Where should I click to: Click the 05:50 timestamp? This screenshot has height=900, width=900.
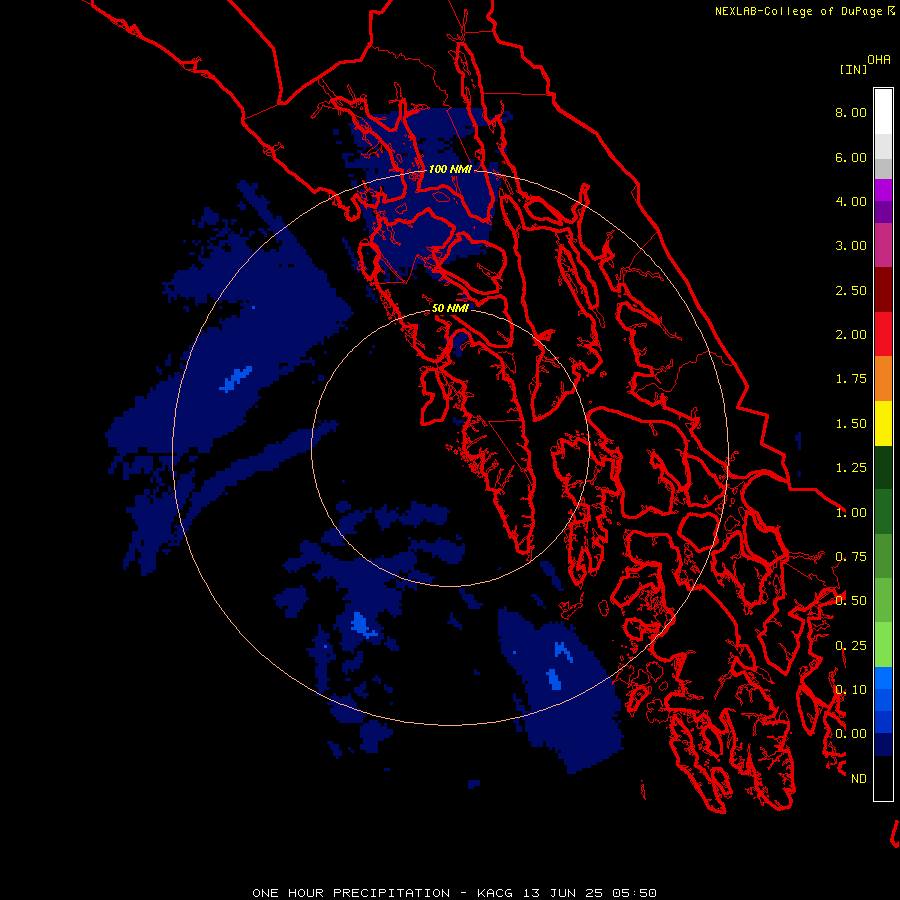(x=634, y=893)
